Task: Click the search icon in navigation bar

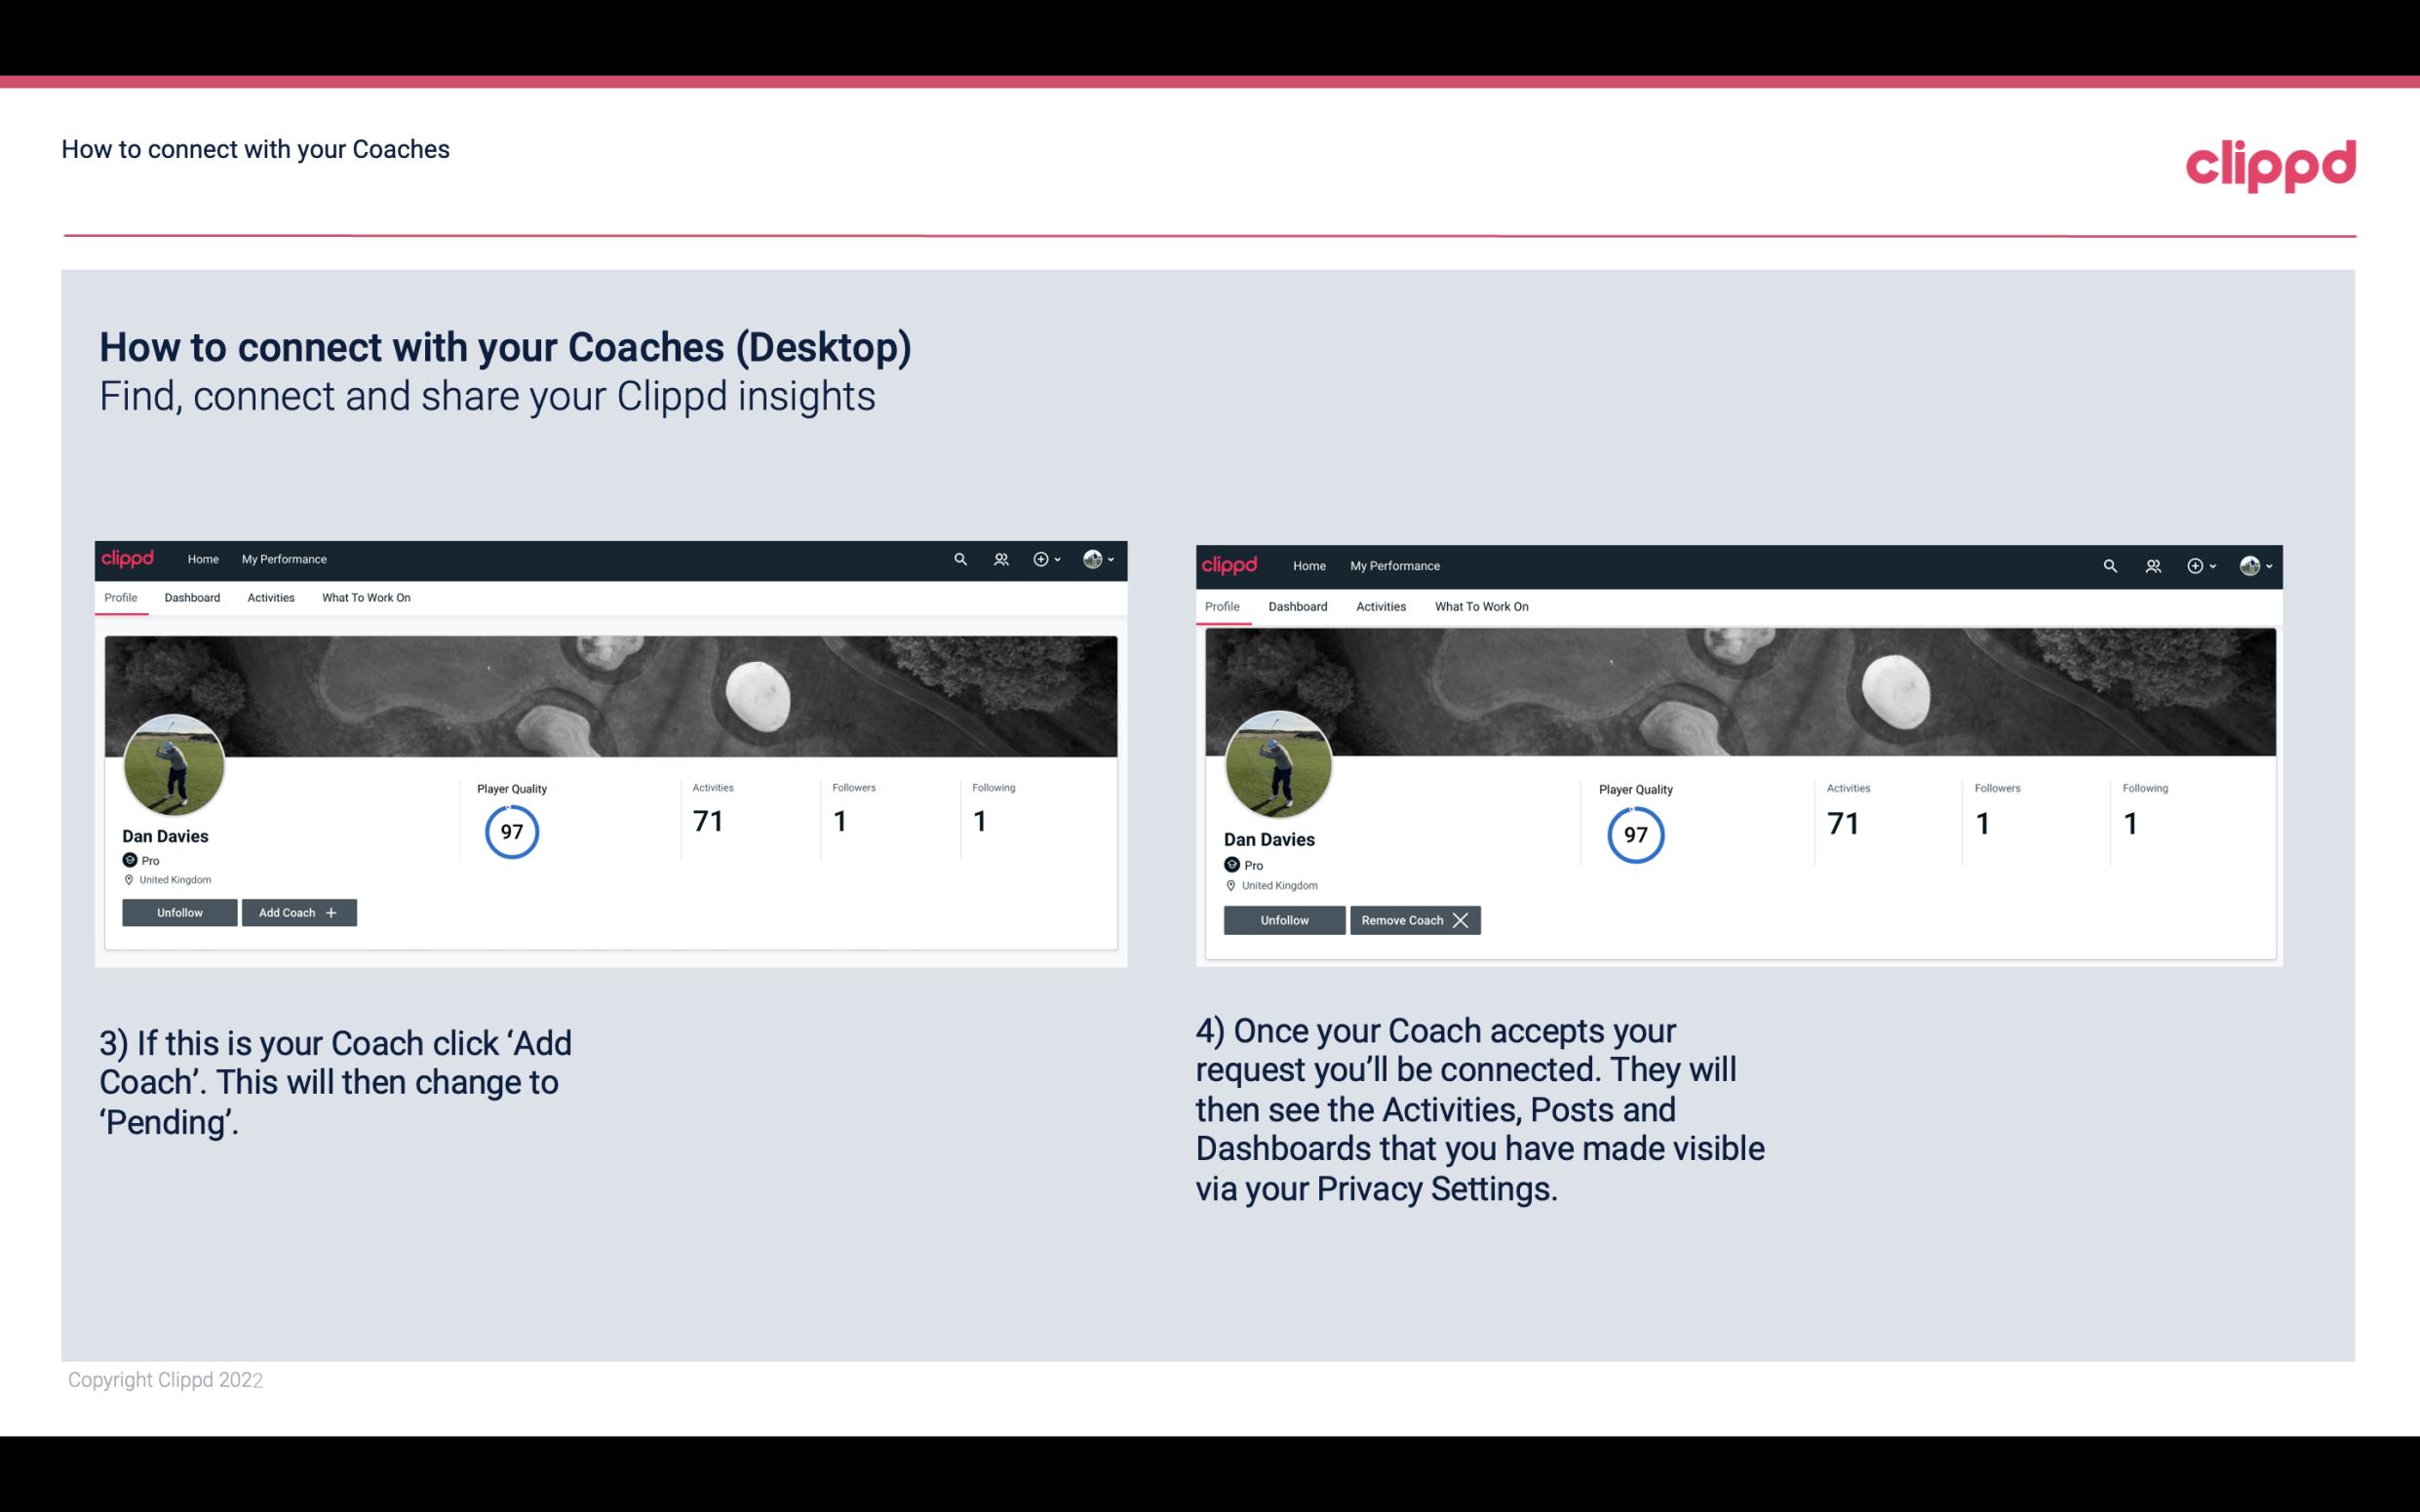Action: click(x=961, y=560)
